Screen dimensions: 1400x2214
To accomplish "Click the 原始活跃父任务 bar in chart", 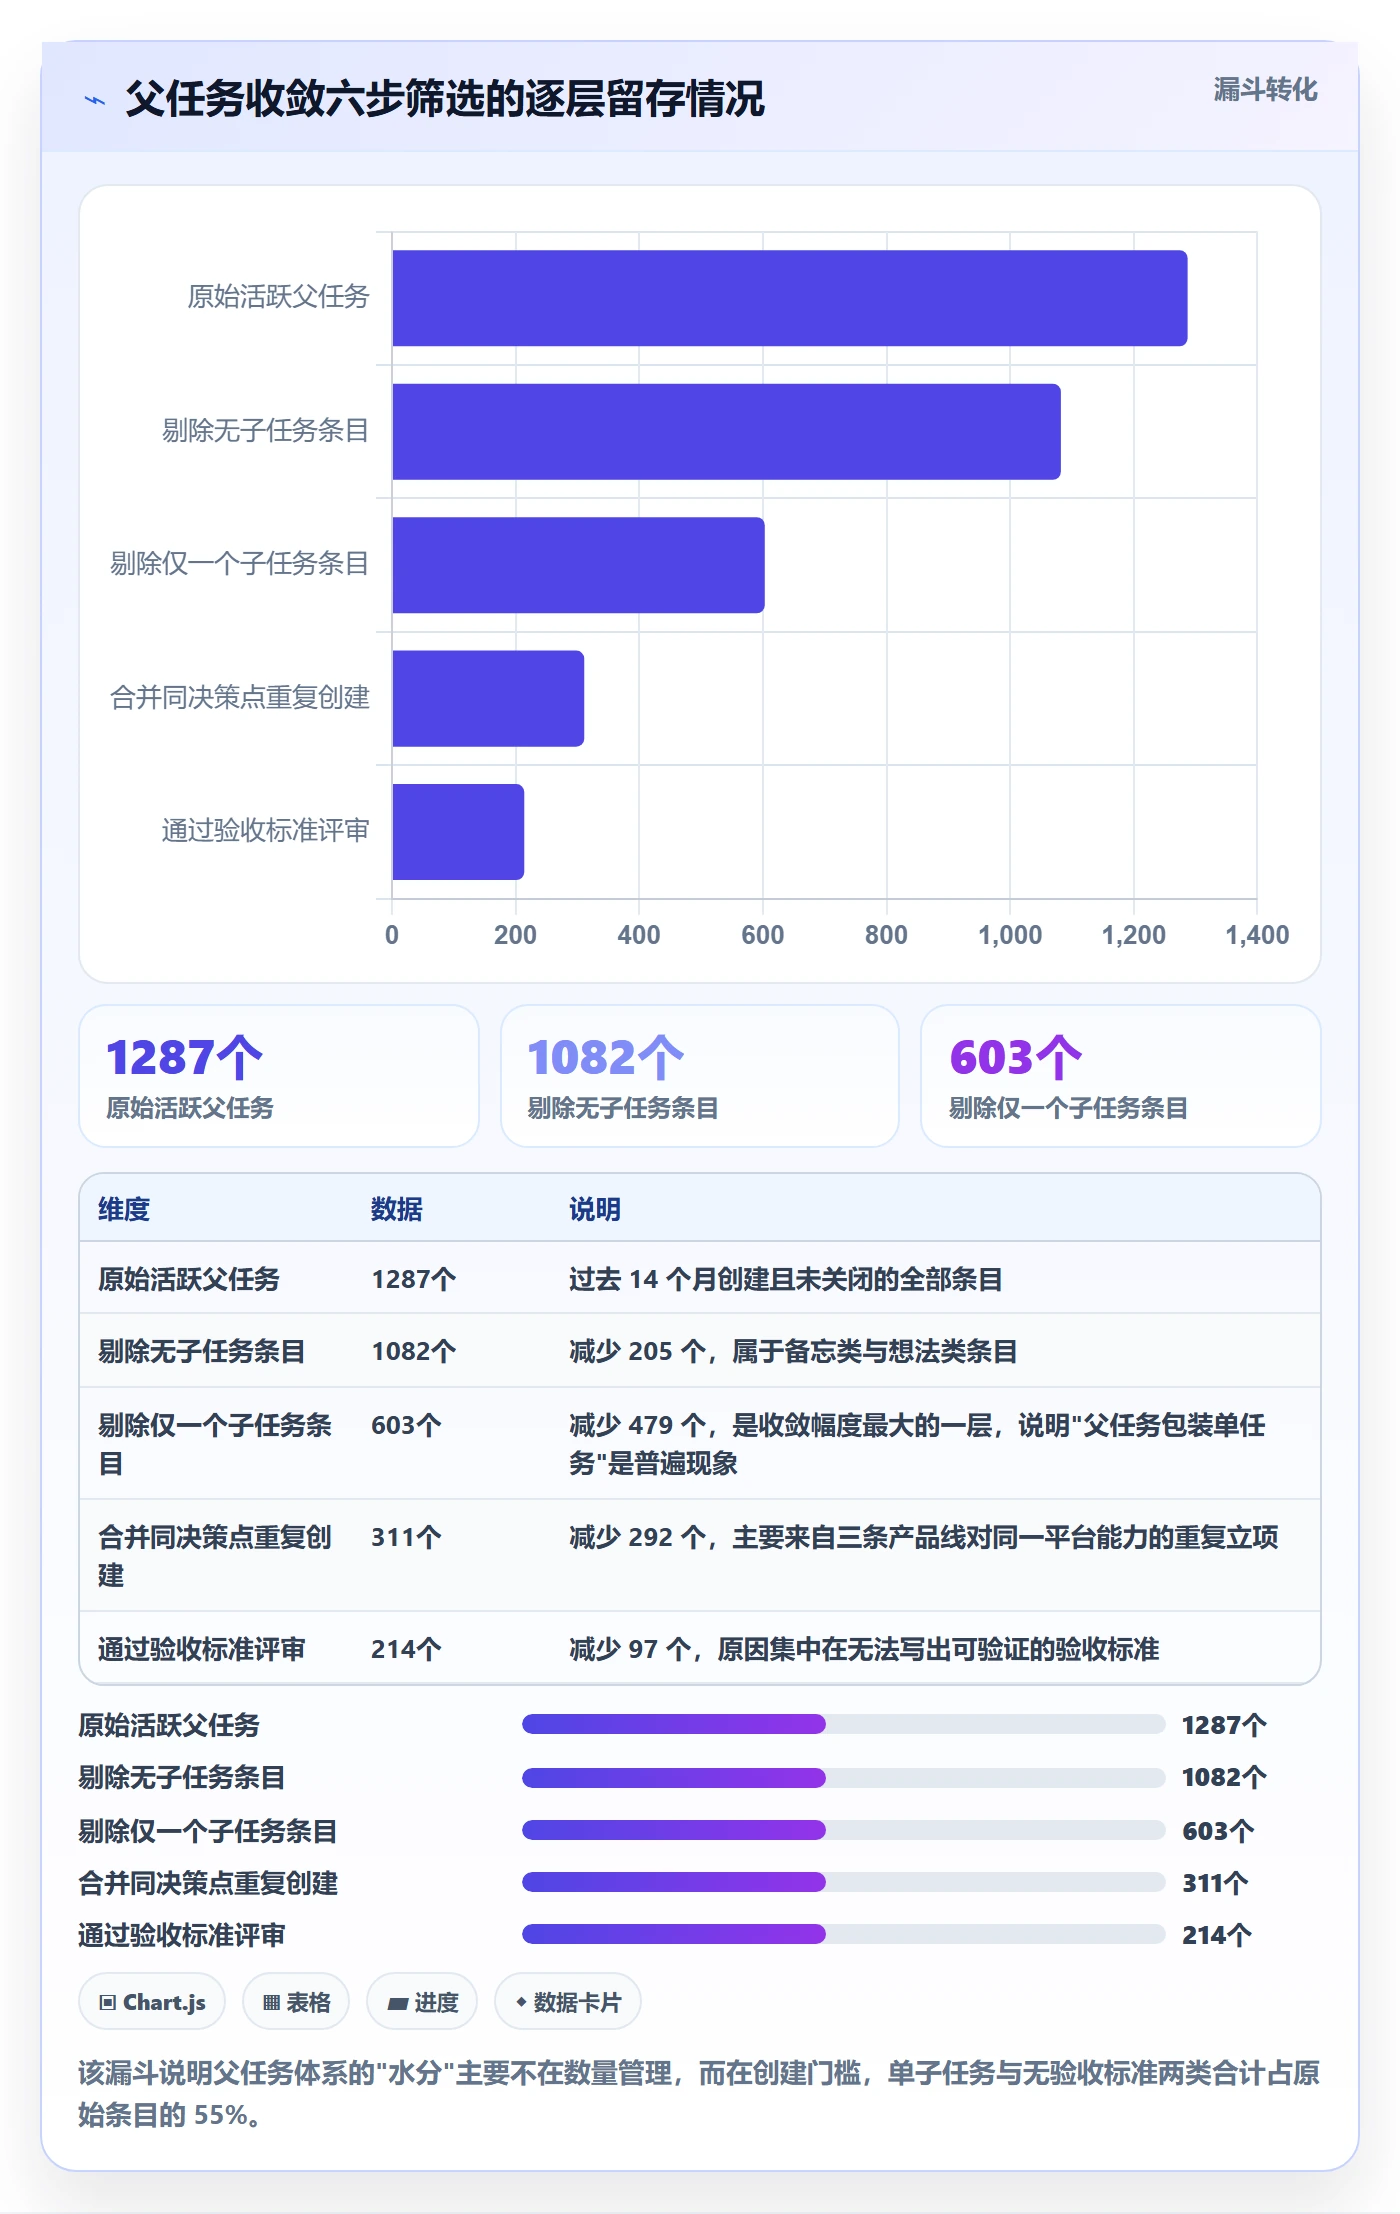I will point(789,298).
